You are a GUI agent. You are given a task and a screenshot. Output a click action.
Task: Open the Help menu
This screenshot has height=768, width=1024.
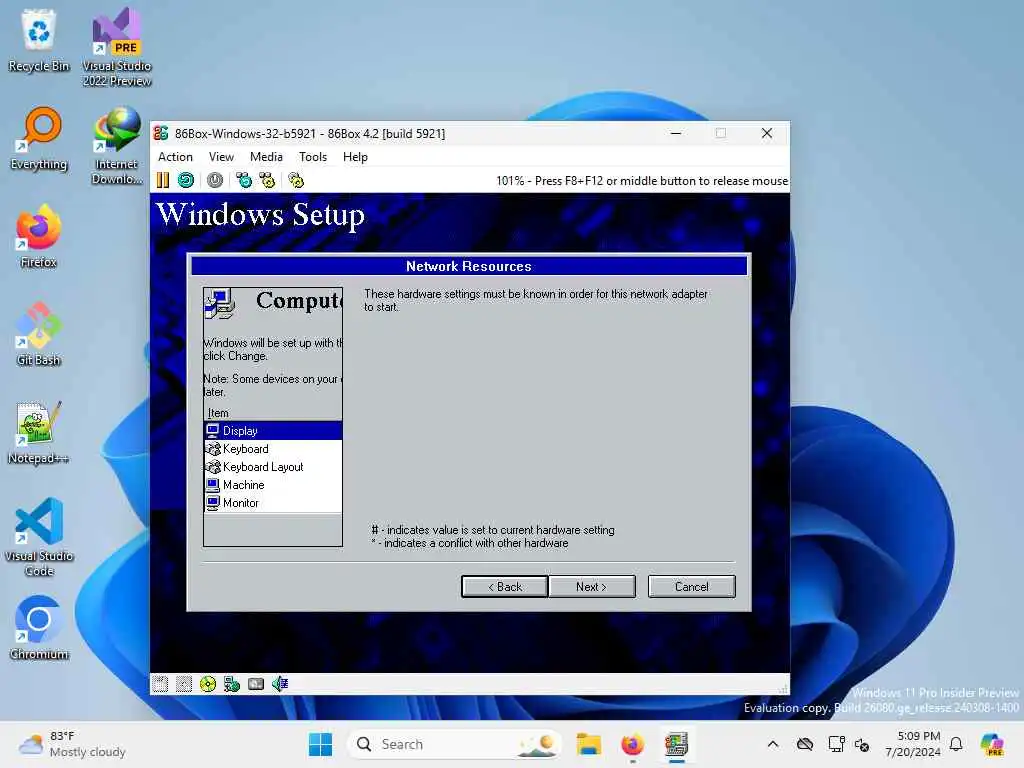pyautogui.click(x=355, y=157)
